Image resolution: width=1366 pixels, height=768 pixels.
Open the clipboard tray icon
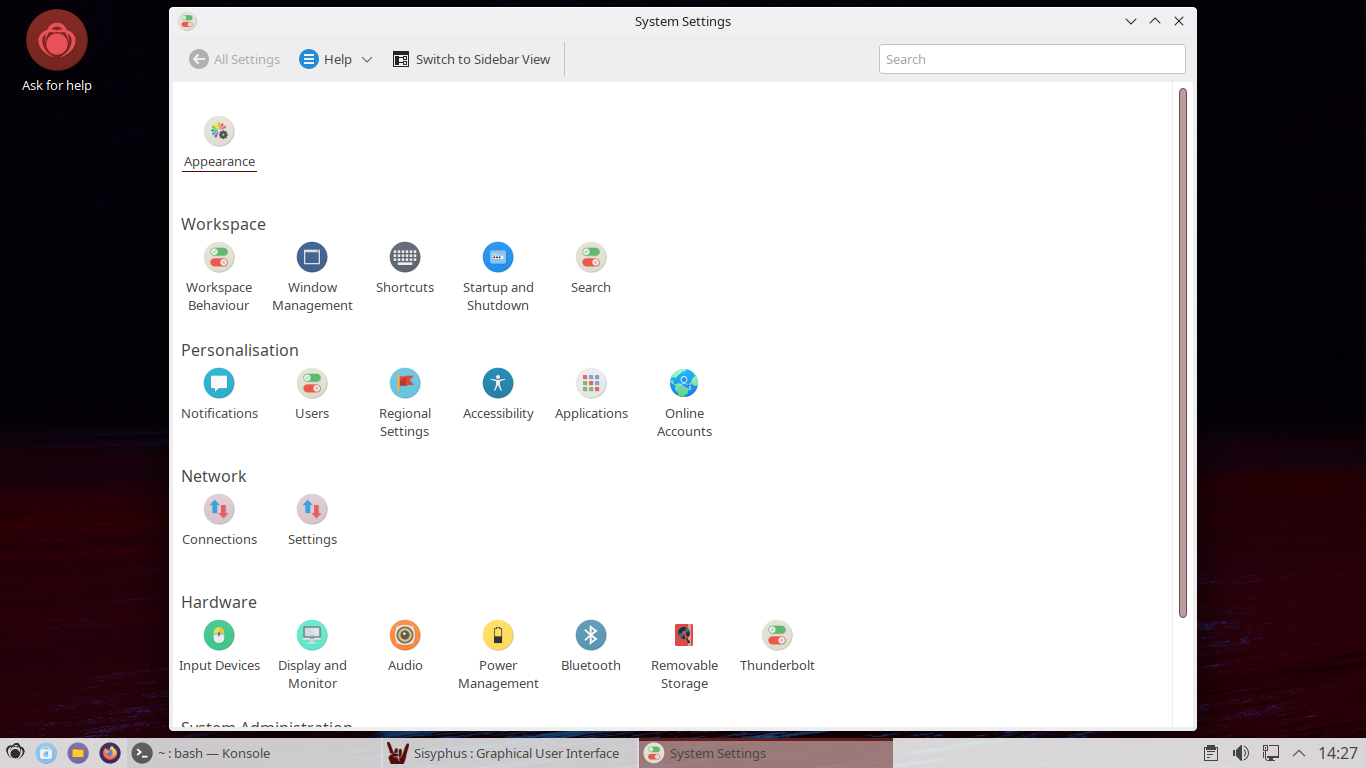tap(1210, 753)
